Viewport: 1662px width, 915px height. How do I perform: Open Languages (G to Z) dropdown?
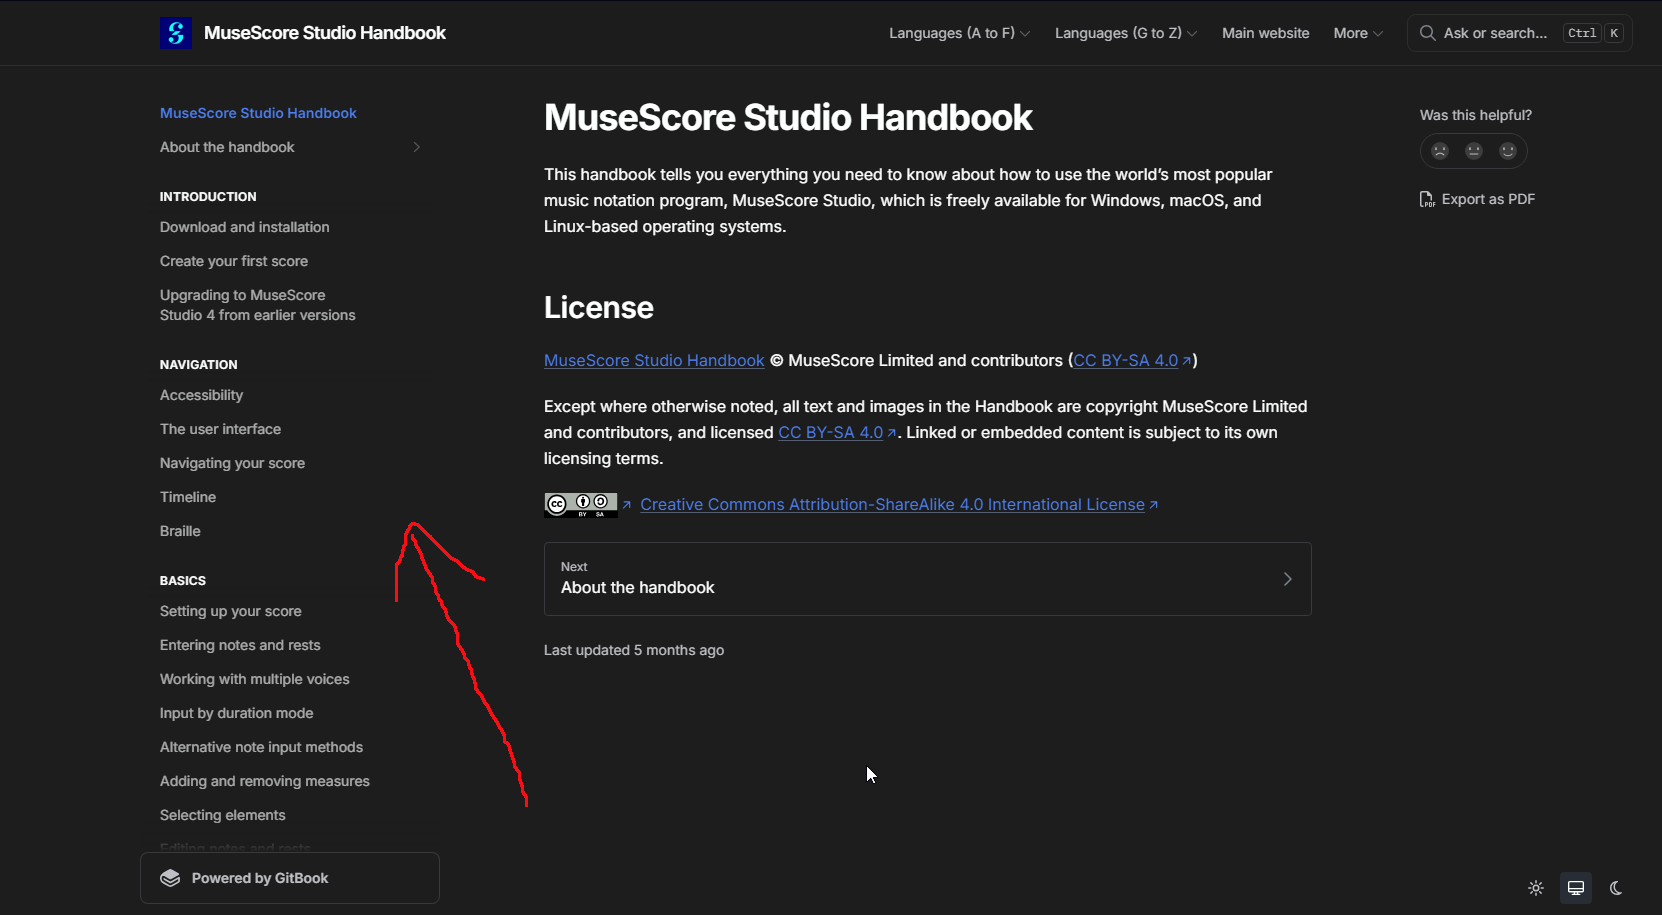pyautogui.click(x=1126, y=33)
